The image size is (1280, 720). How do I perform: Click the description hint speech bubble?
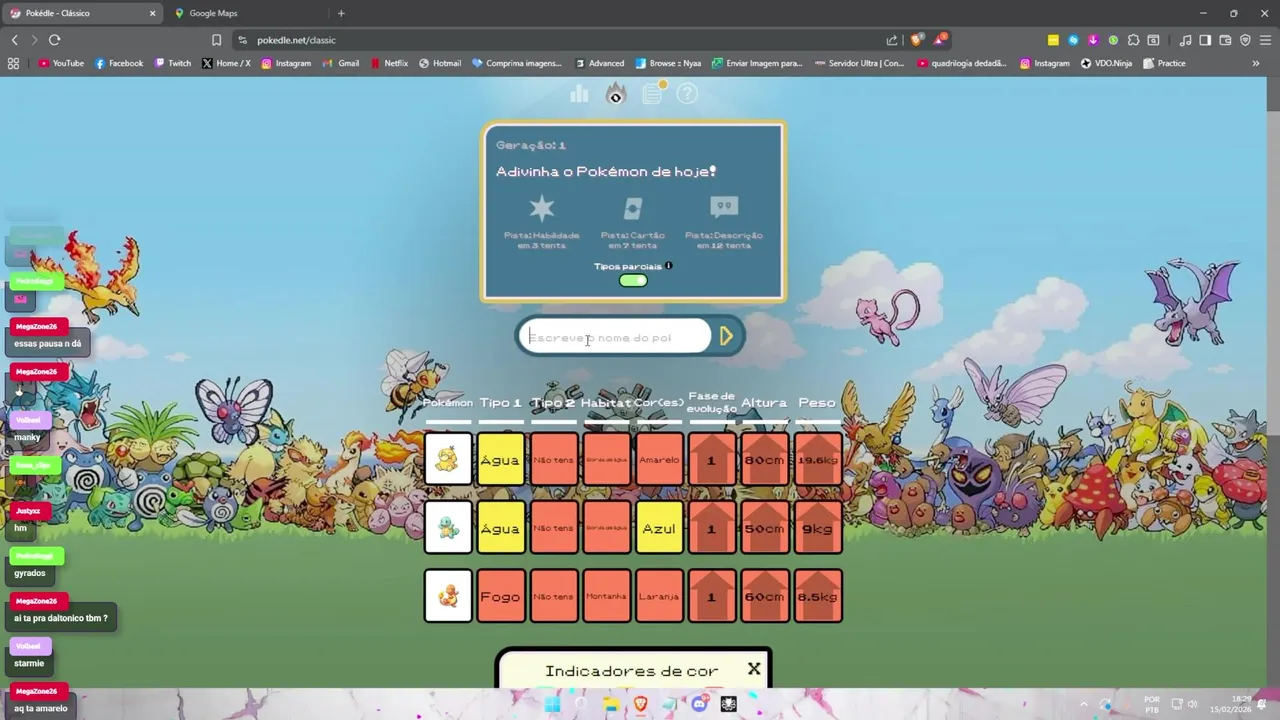coord(724,207)
